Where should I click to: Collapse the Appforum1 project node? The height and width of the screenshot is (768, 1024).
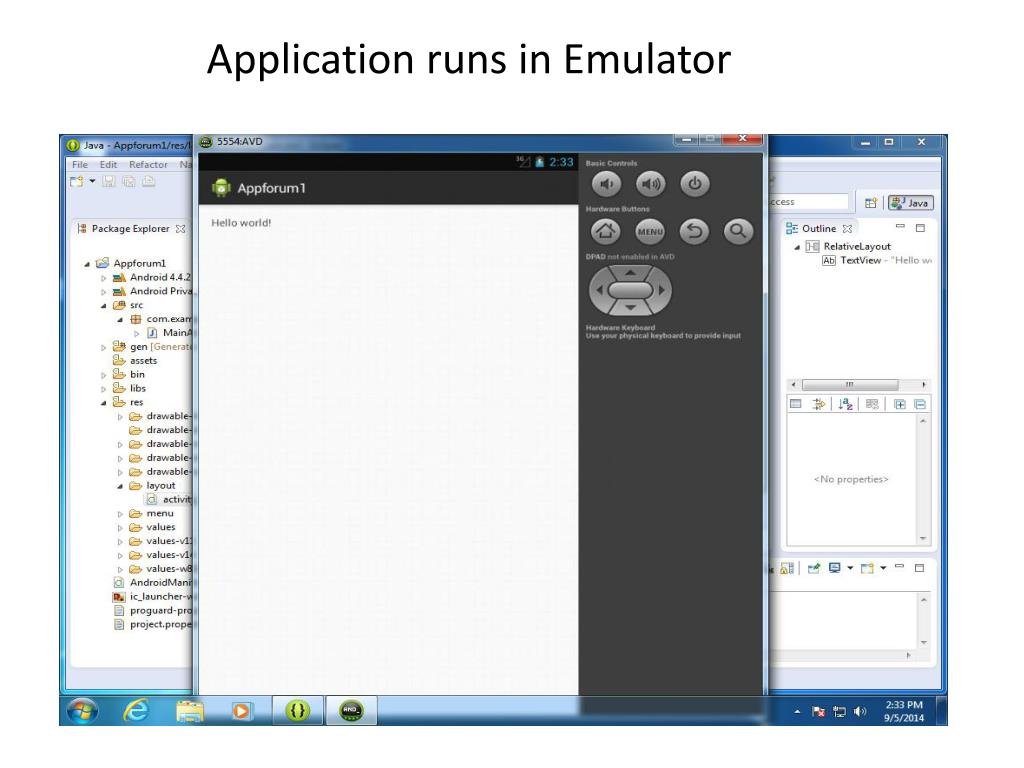pyautogui.click(x=87, y=264)
